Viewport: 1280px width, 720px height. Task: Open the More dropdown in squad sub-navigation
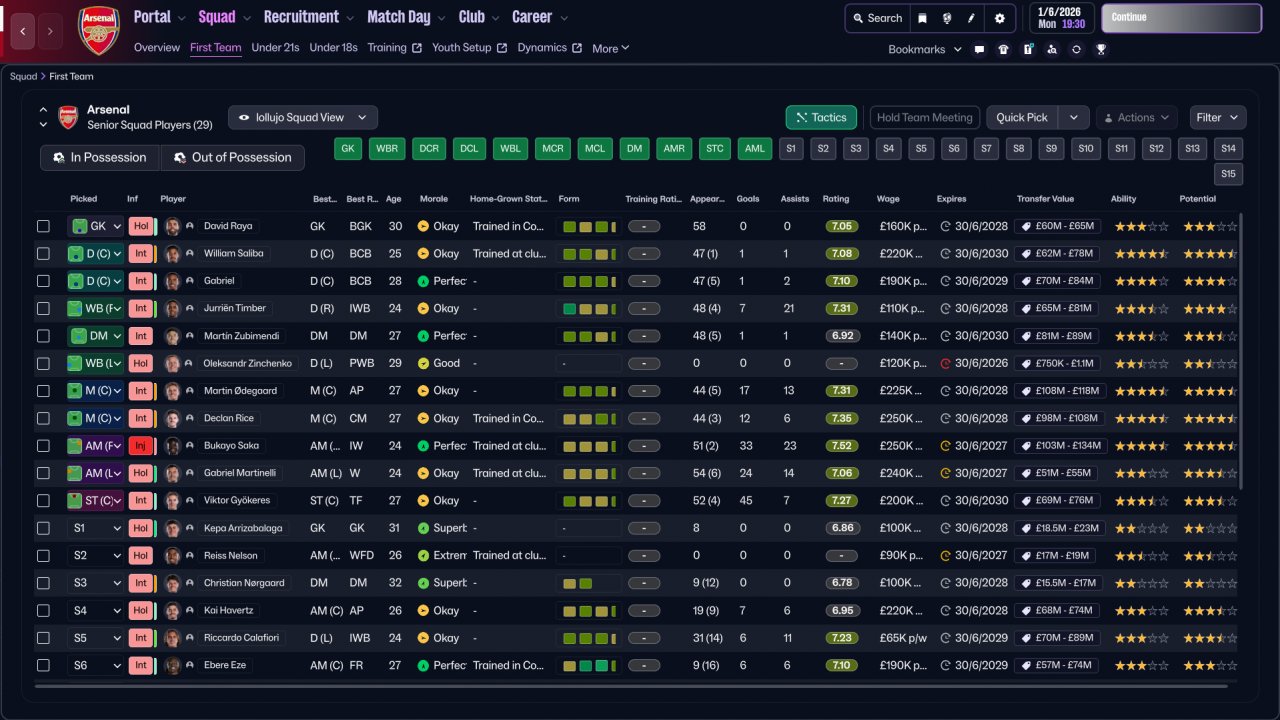[610, 48]
